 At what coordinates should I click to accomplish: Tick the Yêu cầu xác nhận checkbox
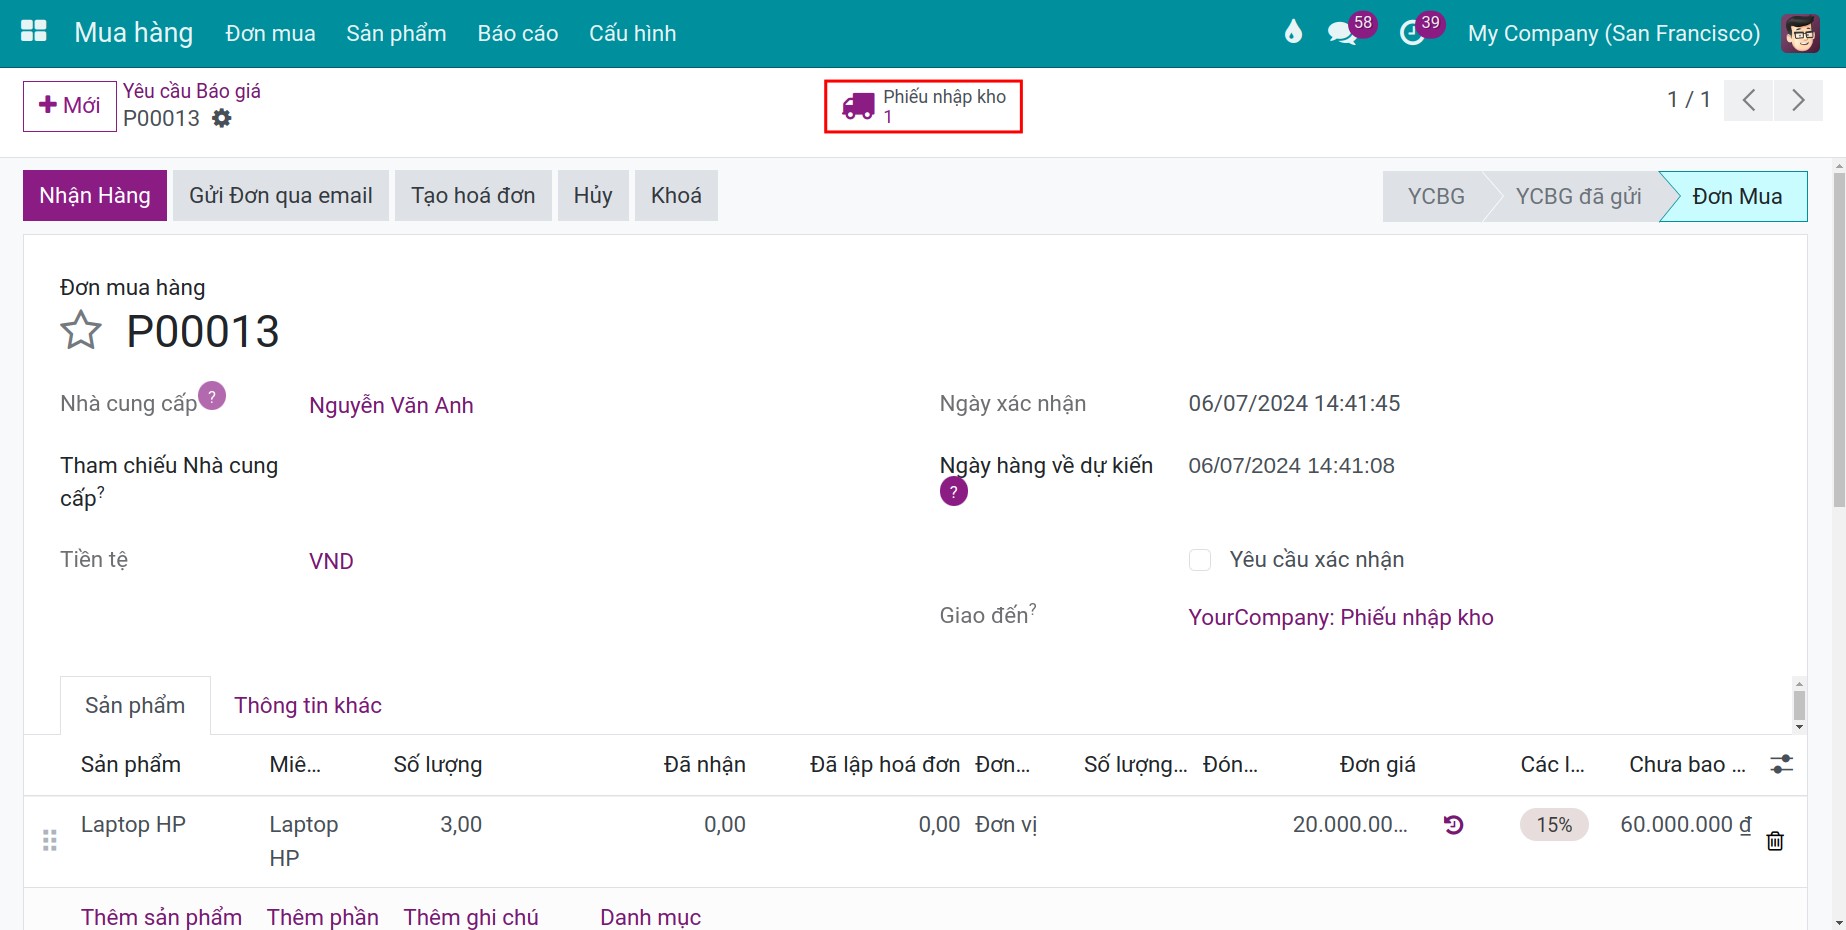click(x=1200, y=560)
